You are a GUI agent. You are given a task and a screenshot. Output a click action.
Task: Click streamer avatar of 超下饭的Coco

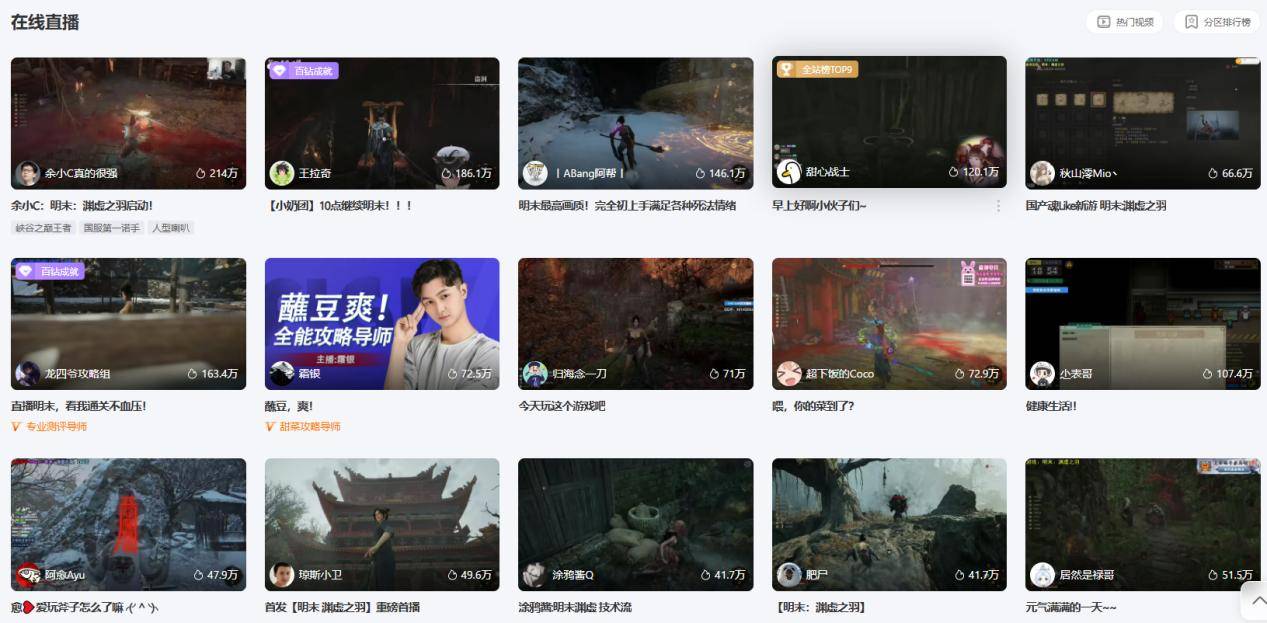789,374
